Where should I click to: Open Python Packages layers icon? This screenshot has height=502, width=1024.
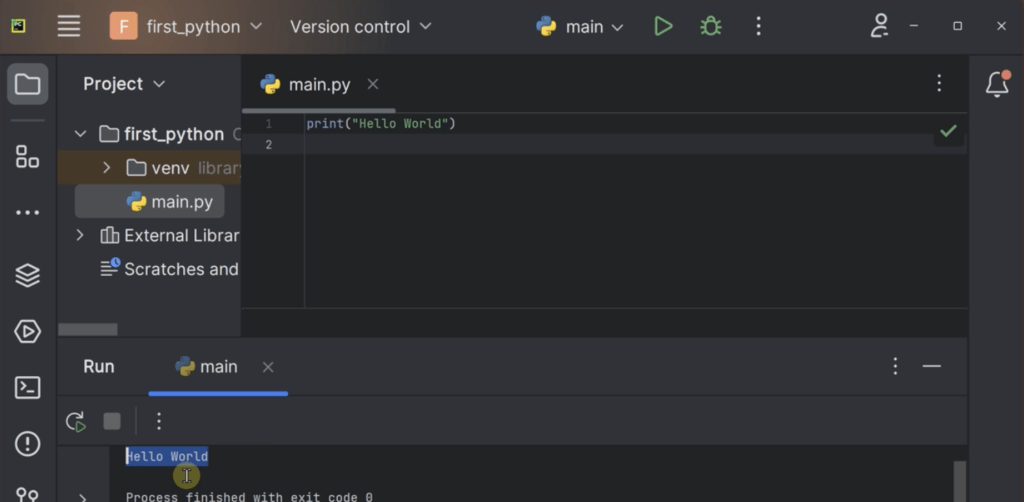(x=28, y=275)
